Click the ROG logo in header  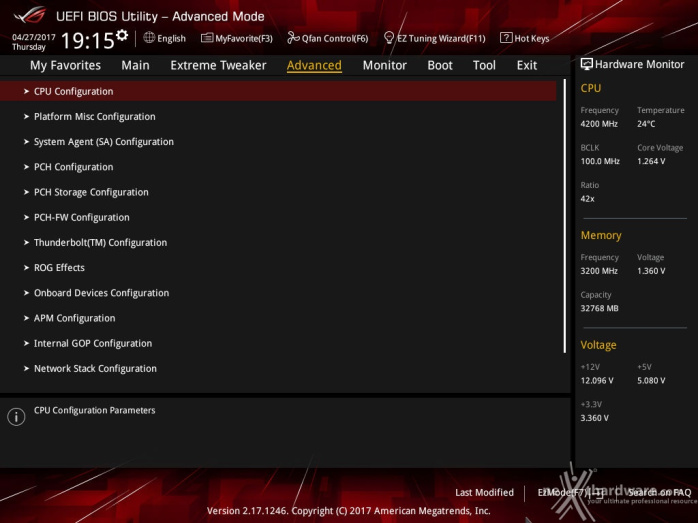click(30, 16)
